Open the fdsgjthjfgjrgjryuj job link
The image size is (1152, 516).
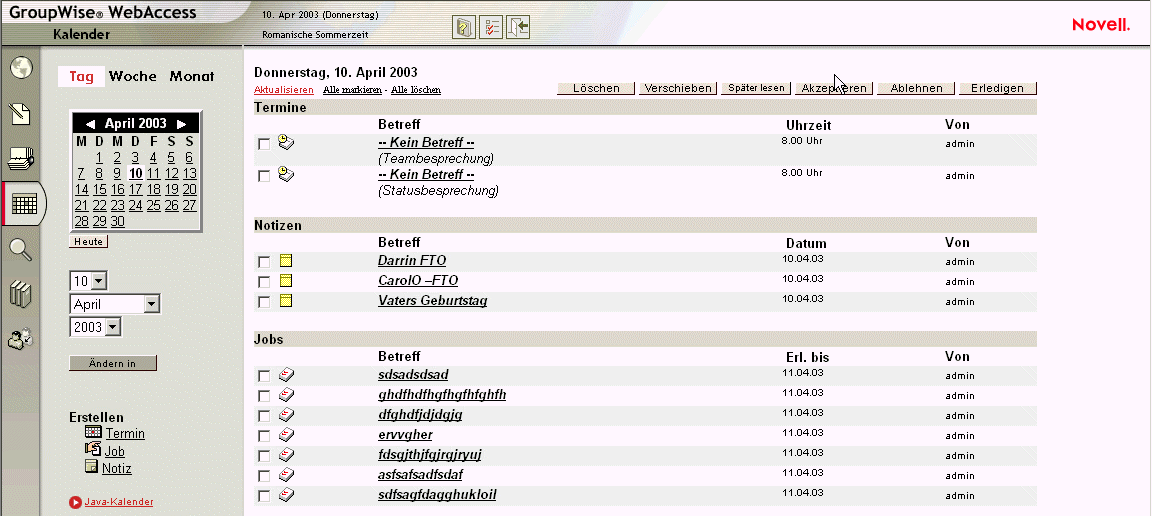(x=430, y=454)
